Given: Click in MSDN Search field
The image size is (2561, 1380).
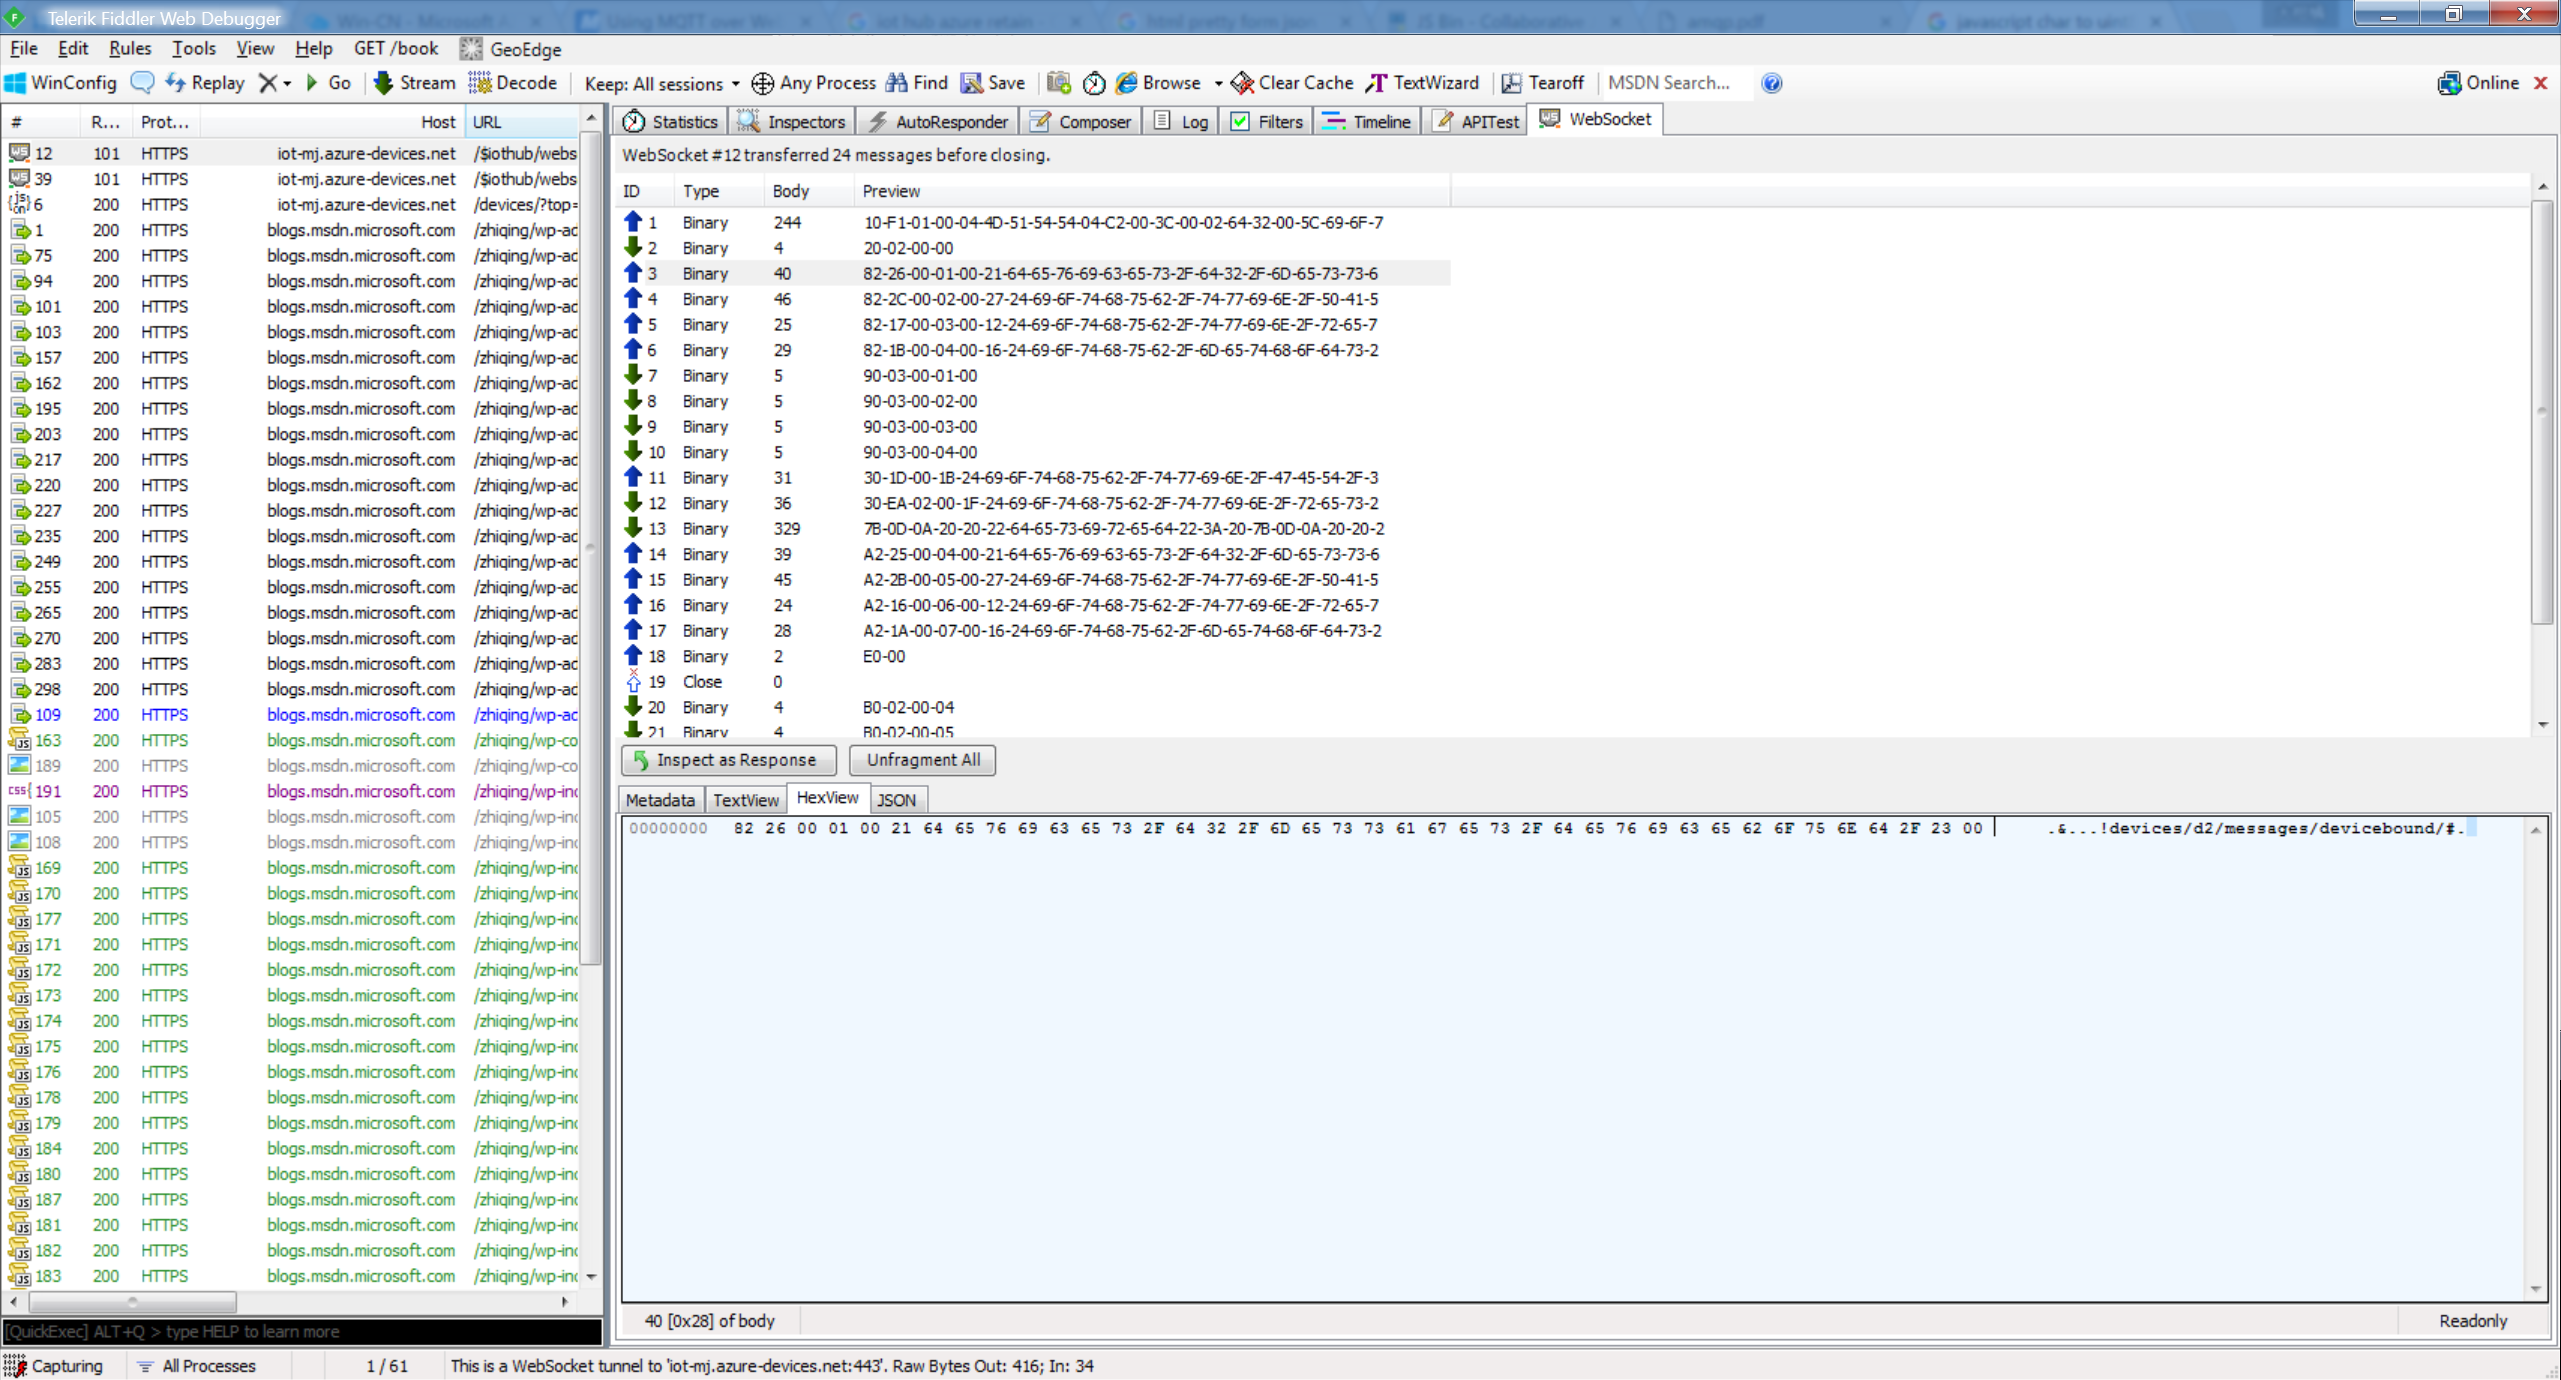Looking at the screenshot, I should point(1676,83).
